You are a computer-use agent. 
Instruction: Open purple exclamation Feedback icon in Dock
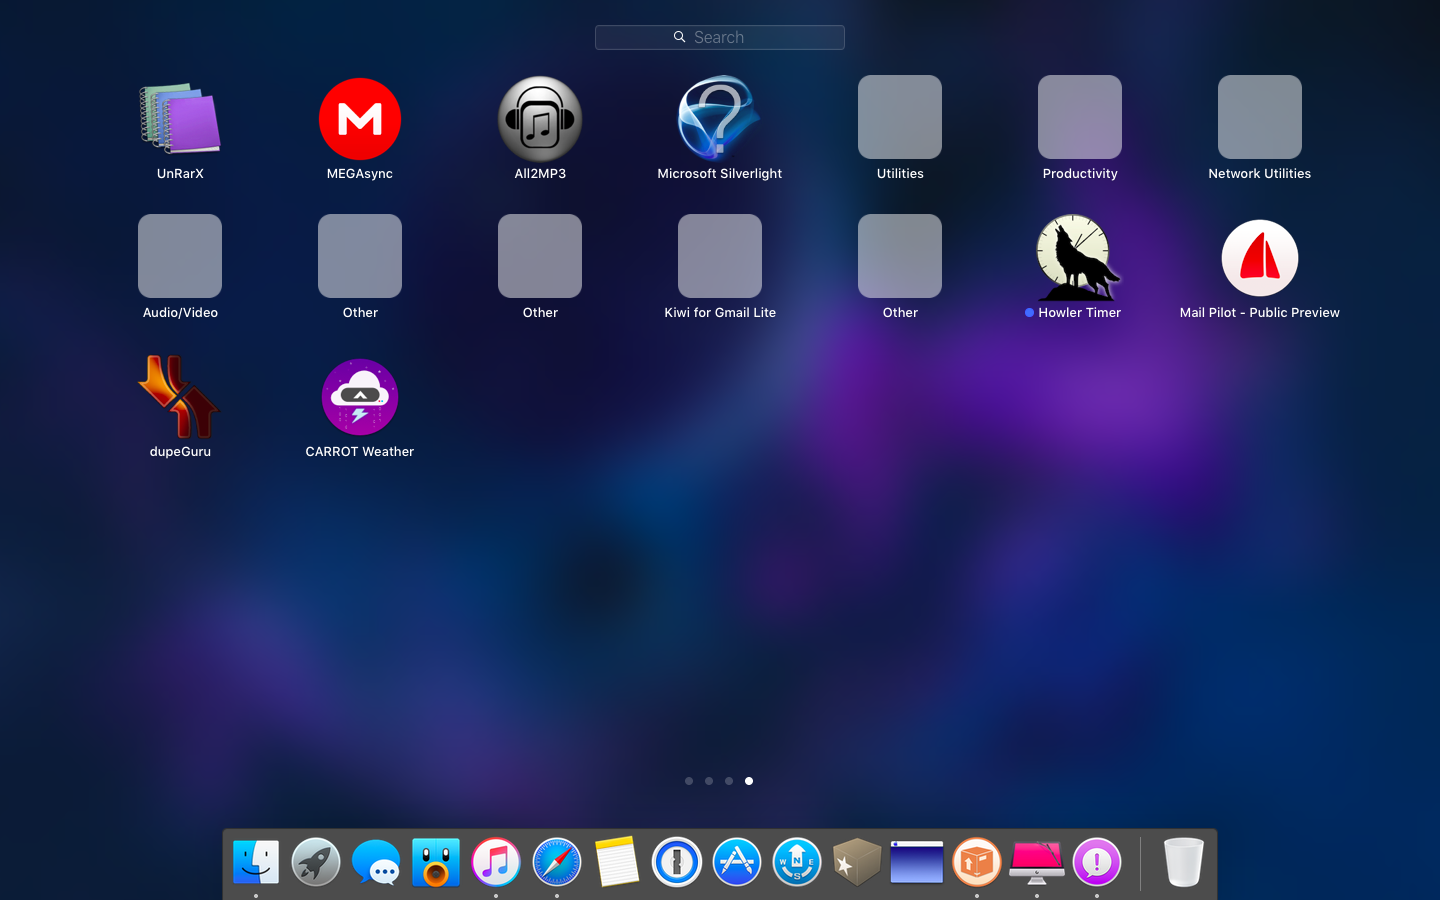pyautogui.click(x=1097, y=862)
